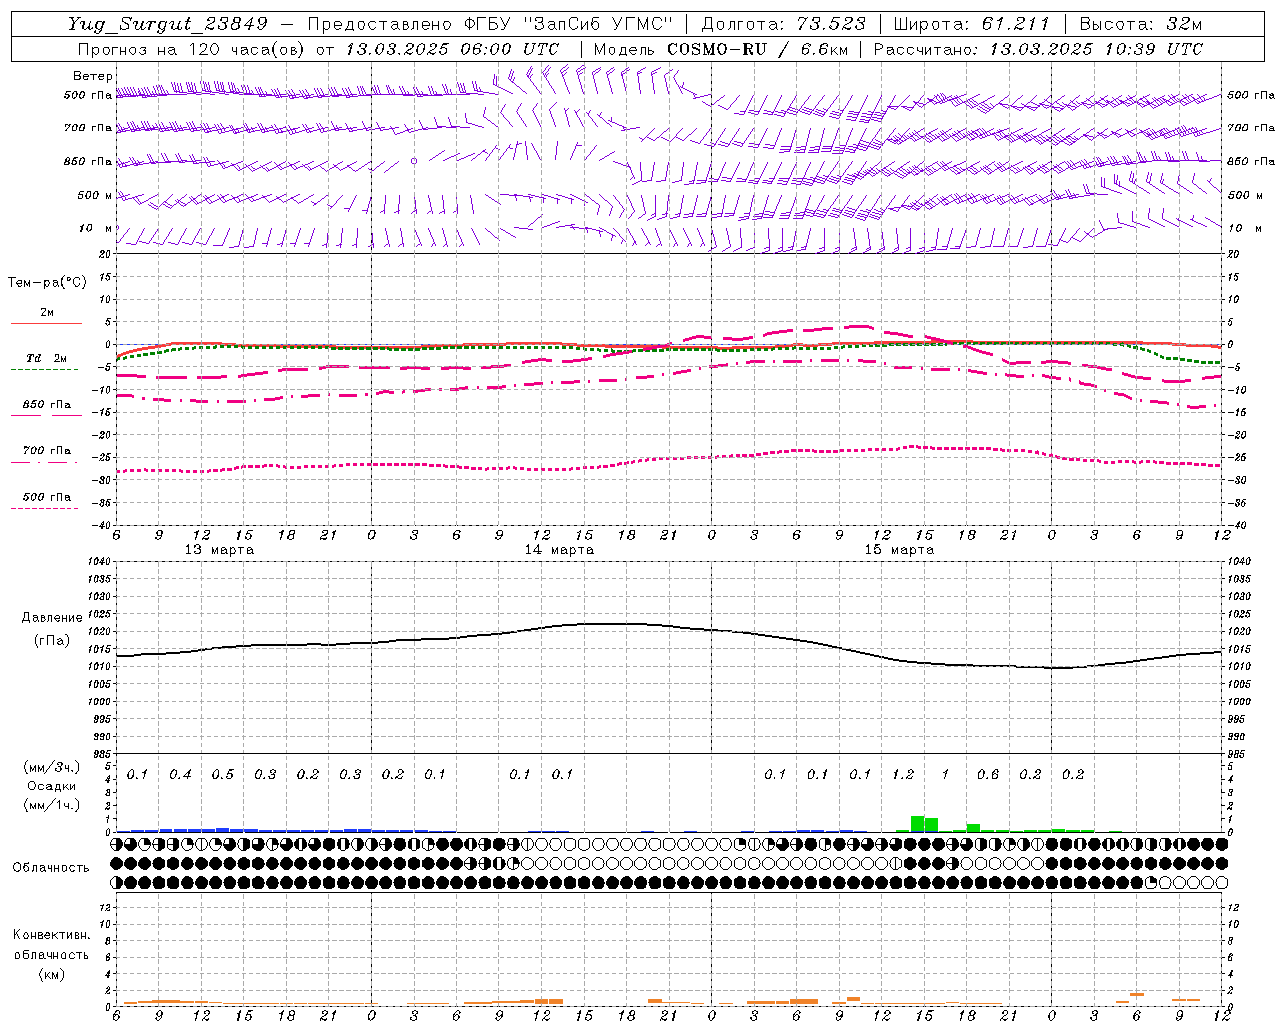Image resolution: width=1280 pixels, height=1024 pixels.
Task: Select the Высота: 32м field
Action: click(x=1140, y=24)
